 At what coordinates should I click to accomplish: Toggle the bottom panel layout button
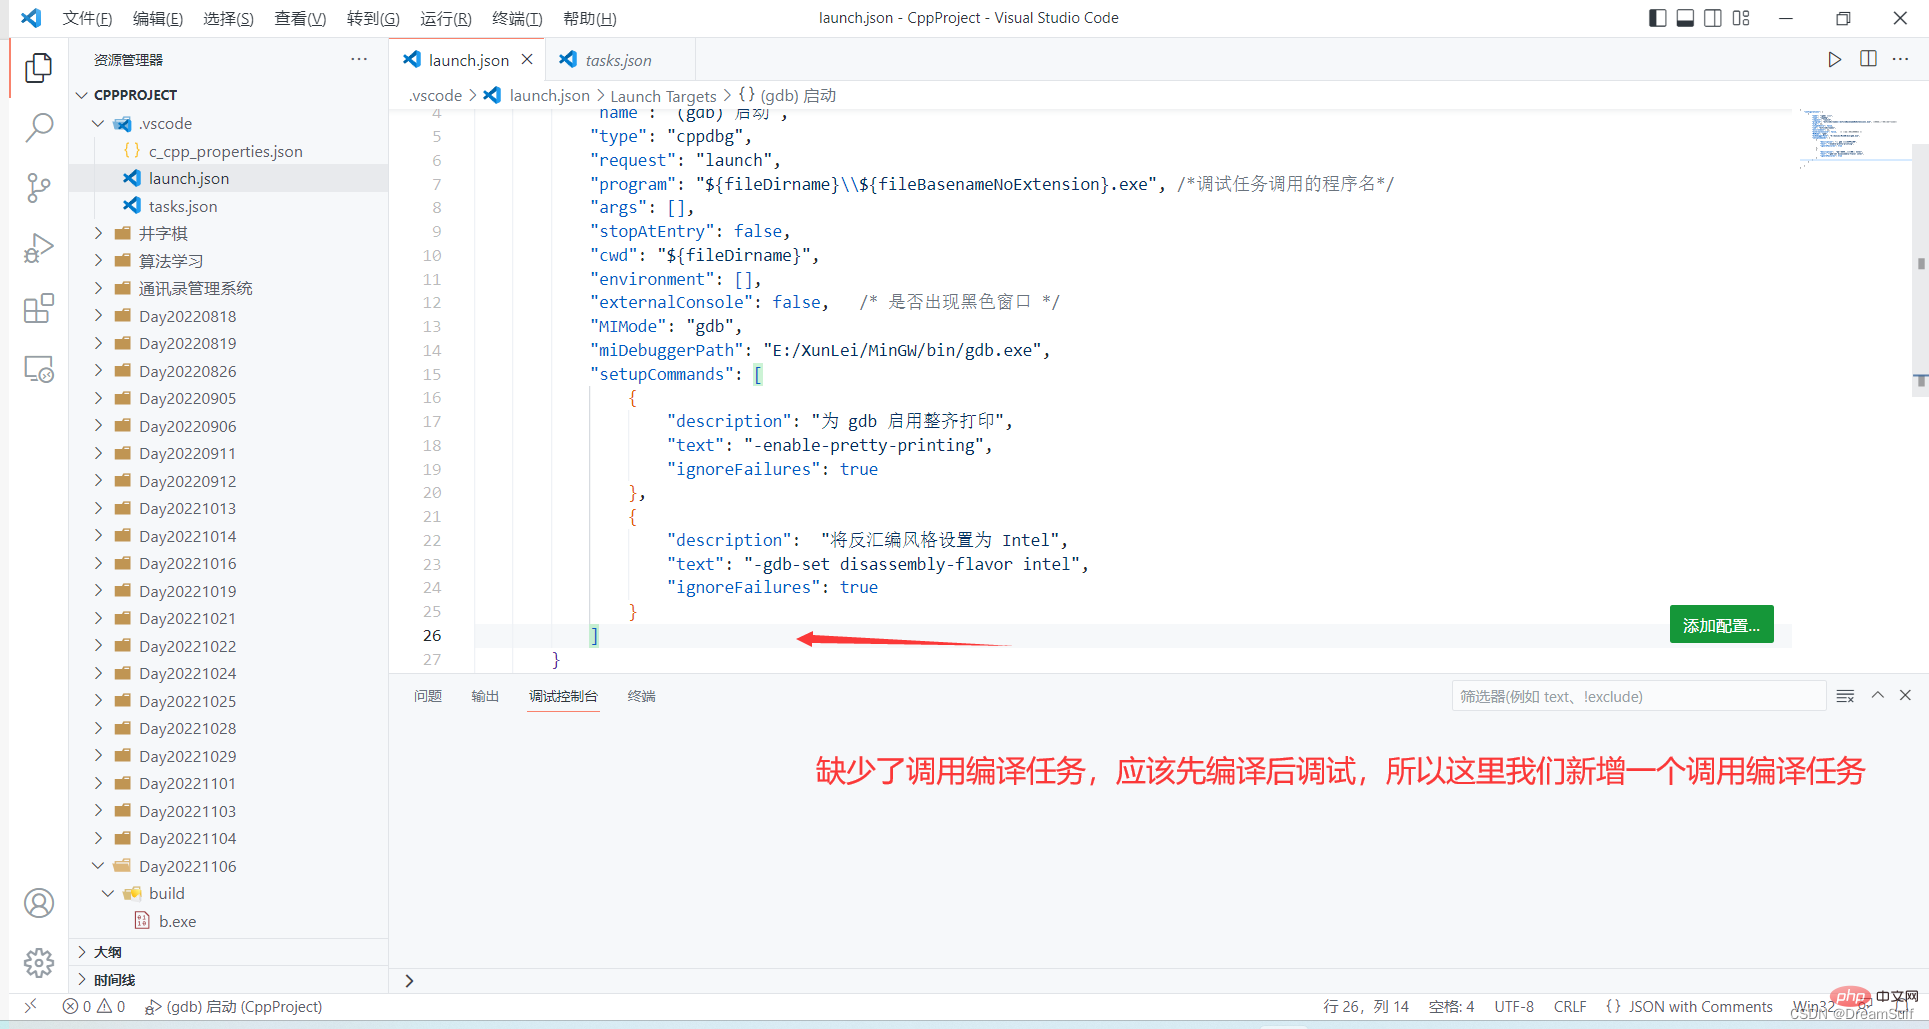point(1685,18)
